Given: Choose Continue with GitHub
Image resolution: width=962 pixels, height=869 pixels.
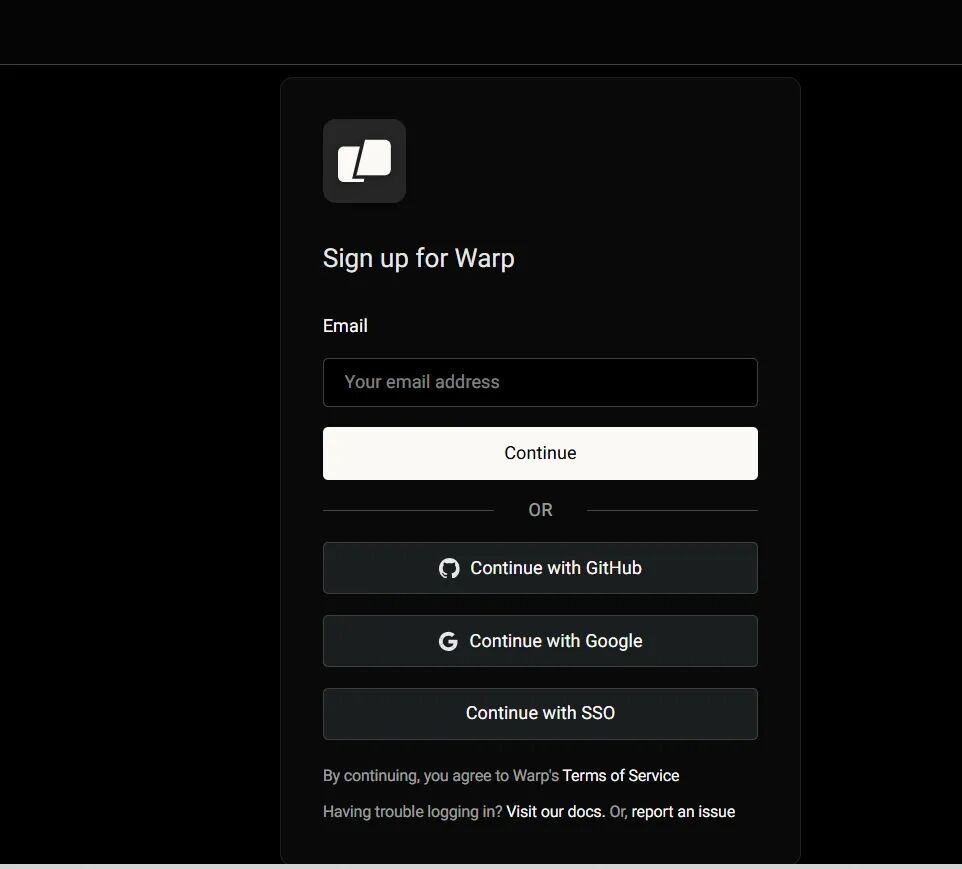Looking at the screenshot, I should click(x=540, y=568).
